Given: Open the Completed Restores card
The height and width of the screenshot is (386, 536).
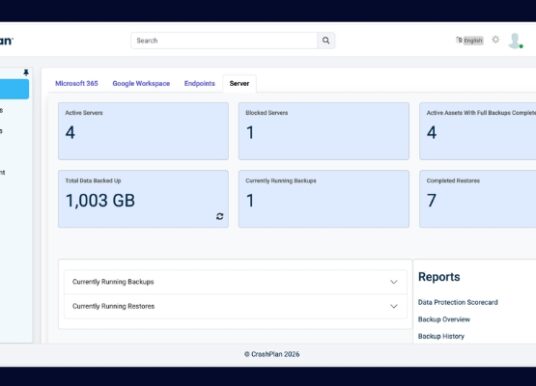Looking at the screenshot, I should coord(478,199).
